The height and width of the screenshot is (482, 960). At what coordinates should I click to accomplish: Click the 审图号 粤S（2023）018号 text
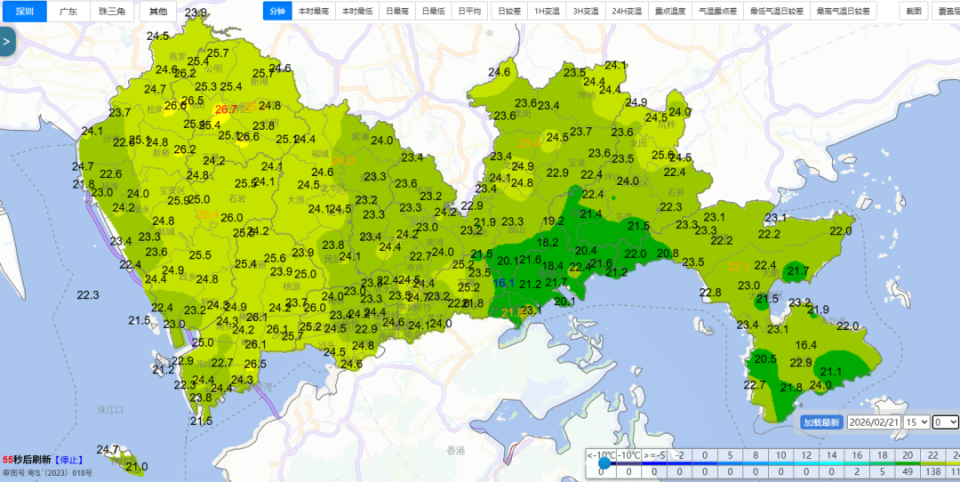coord(48,473)
